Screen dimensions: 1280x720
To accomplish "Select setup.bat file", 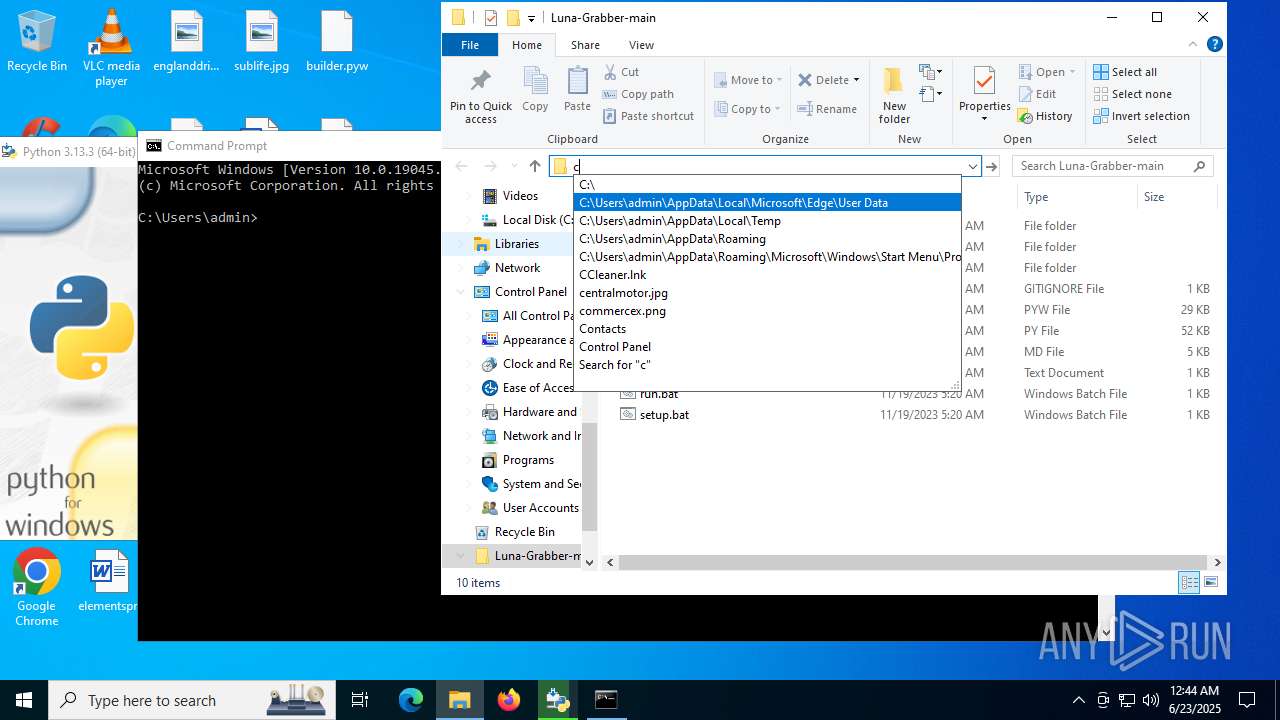I will [x=664, y=415].
